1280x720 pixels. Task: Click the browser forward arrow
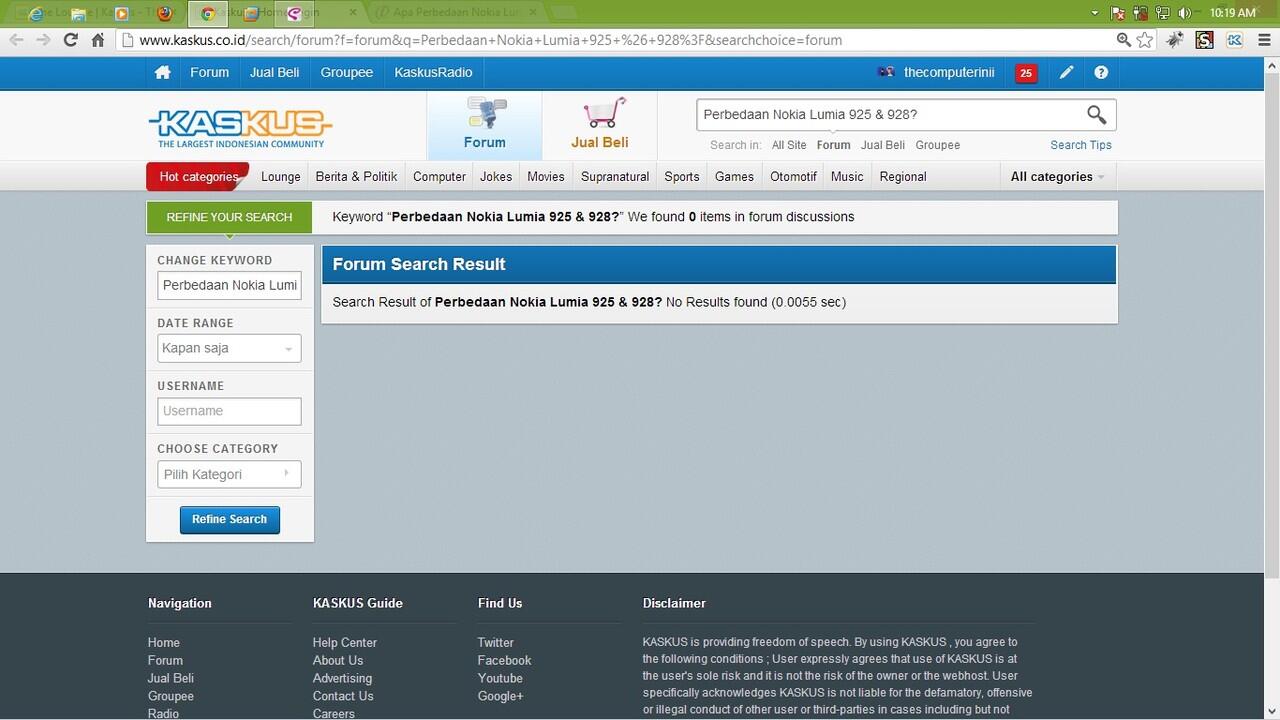point(43,40)
